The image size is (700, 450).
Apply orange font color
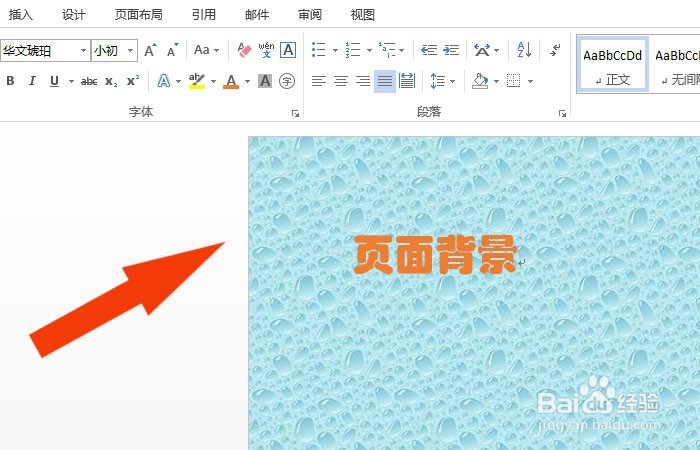point(231,81)
